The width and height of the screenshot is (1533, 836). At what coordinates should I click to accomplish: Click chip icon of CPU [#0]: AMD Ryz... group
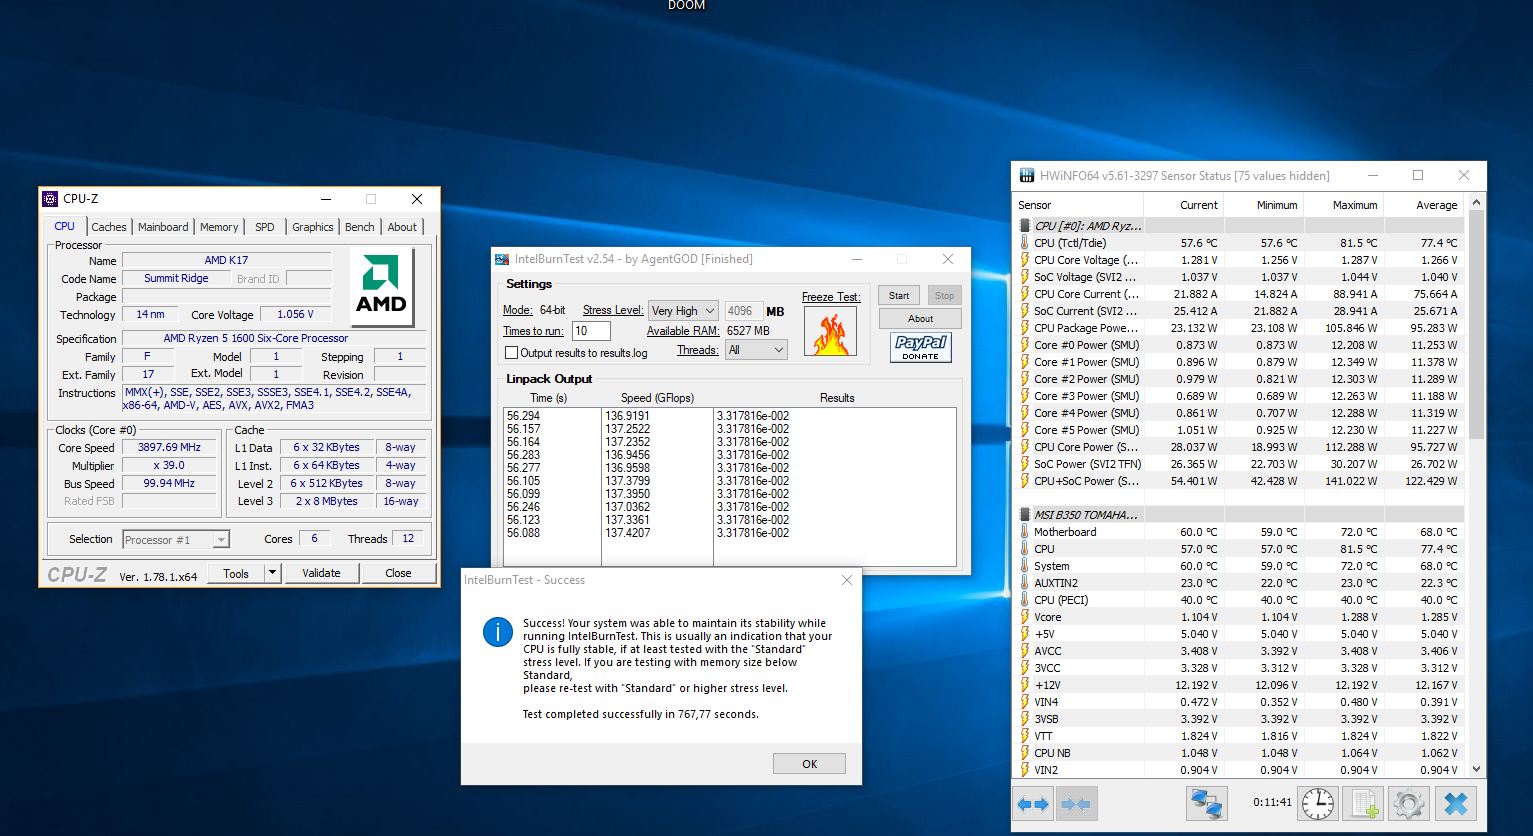tap(1025, 226)
